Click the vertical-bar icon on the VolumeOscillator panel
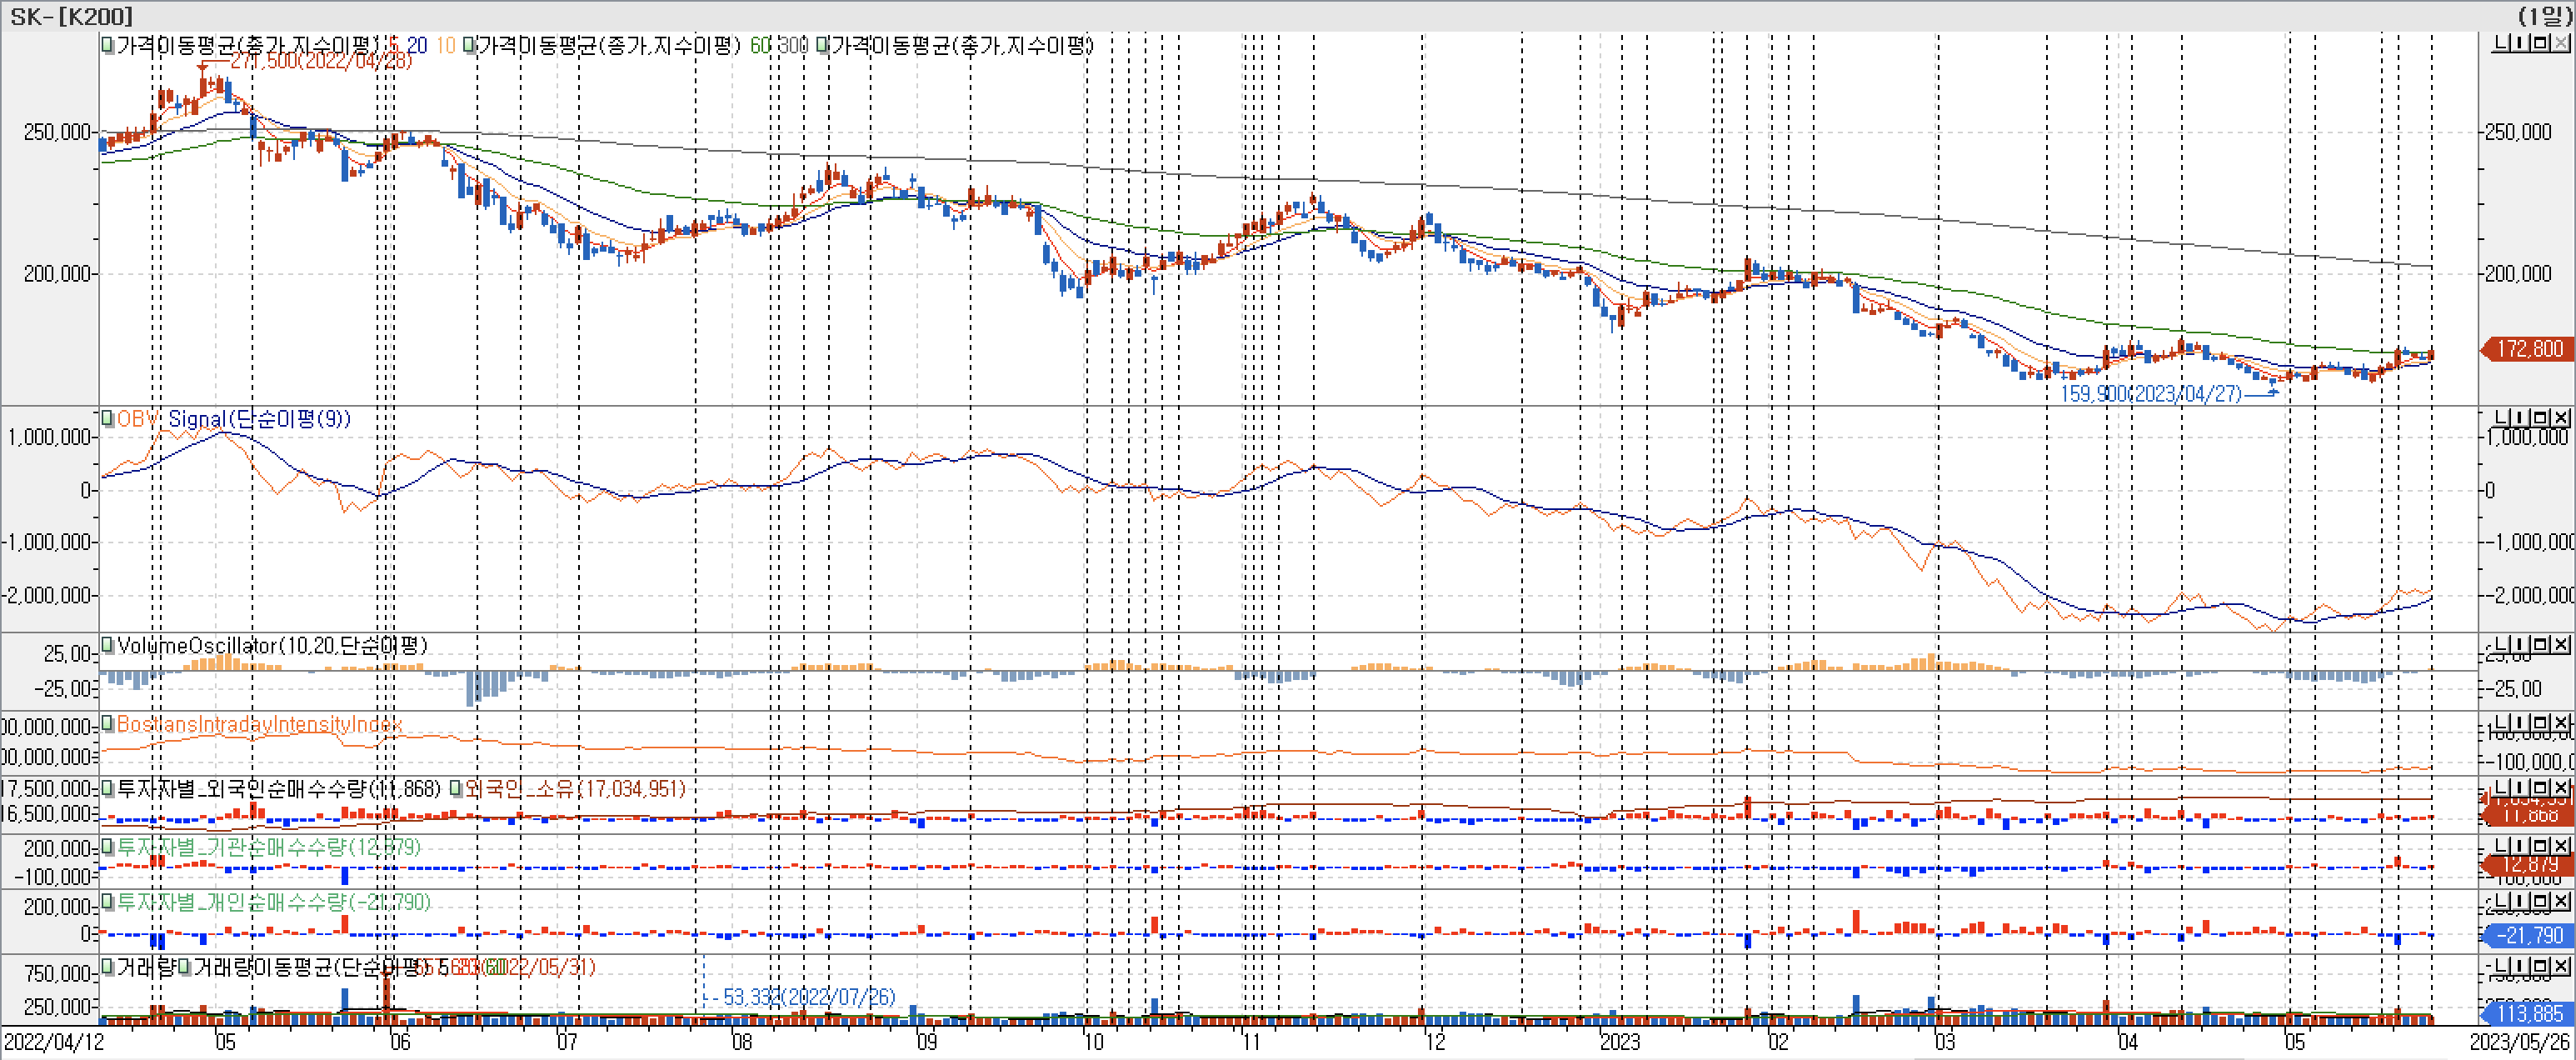2576x1060 pixels. pos(2522,645)
